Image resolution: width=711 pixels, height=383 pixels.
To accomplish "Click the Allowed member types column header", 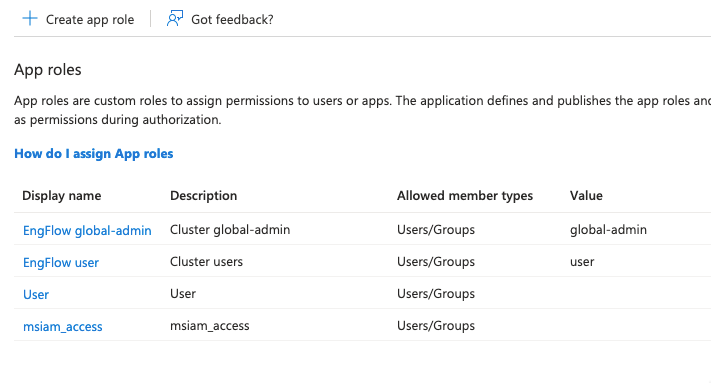I will tap(465, 195).
